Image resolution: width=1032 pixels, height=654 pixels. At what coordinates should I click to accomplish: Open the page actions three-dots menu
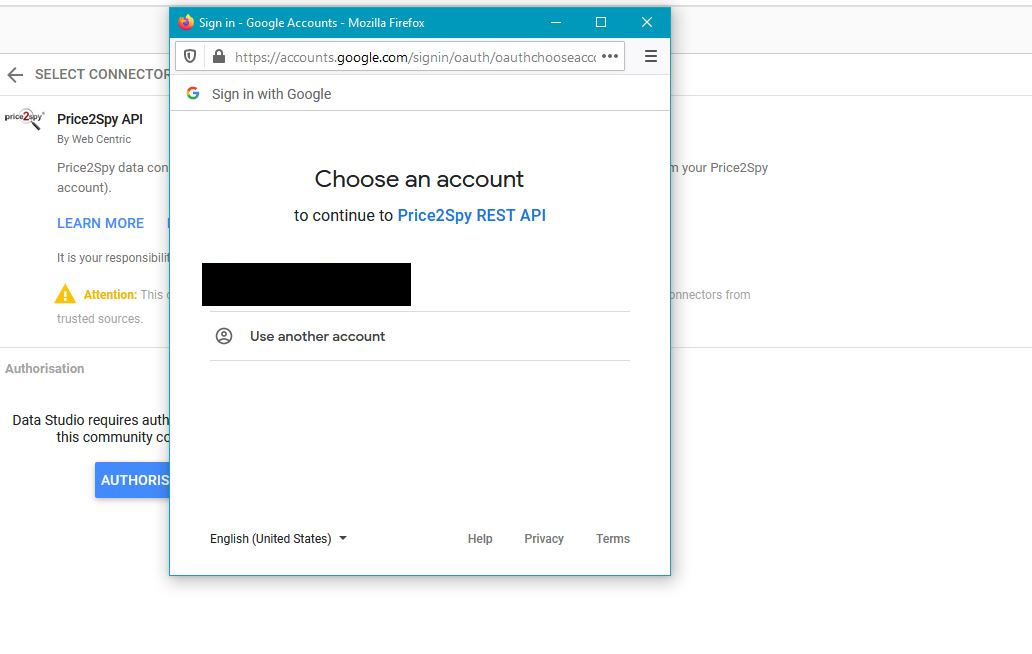click(x=610, y=57)
